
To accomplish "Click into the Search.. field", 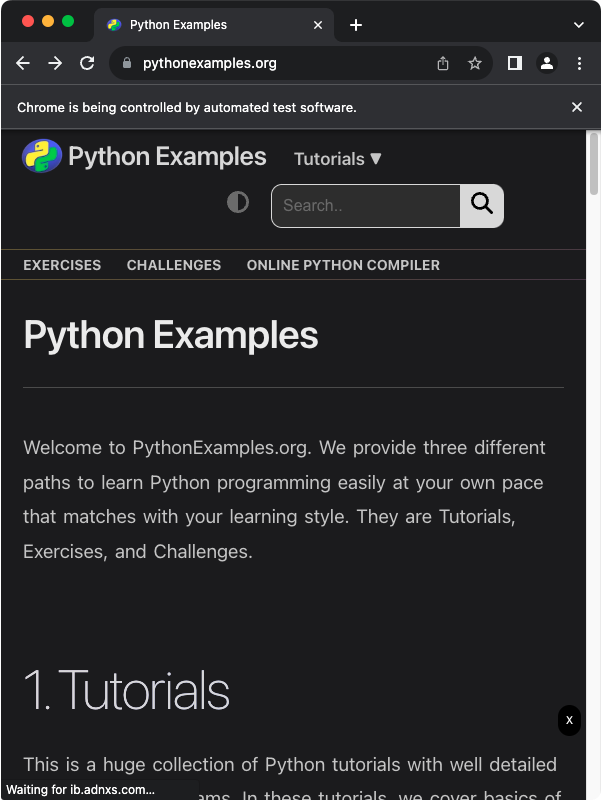I will tap(366, 206).
